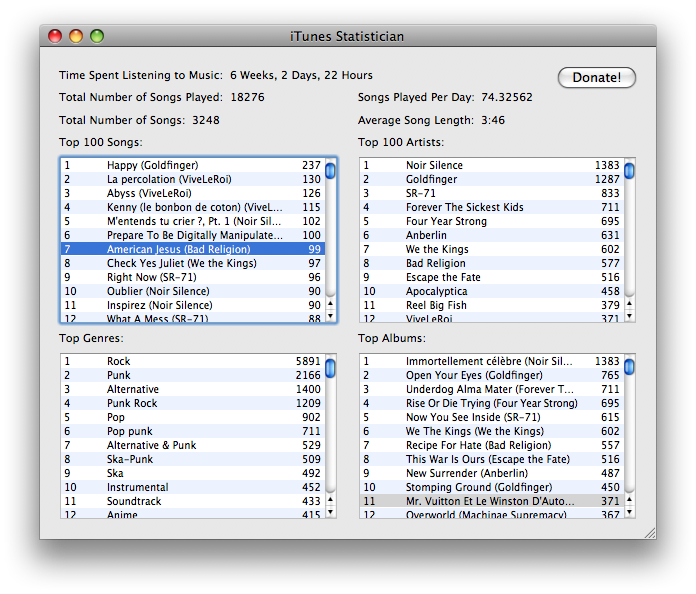Select album Recipe For Hate (Bad Religion)
Image resolution: width=696 pixels, height=594 pixels.
(492, 445)
